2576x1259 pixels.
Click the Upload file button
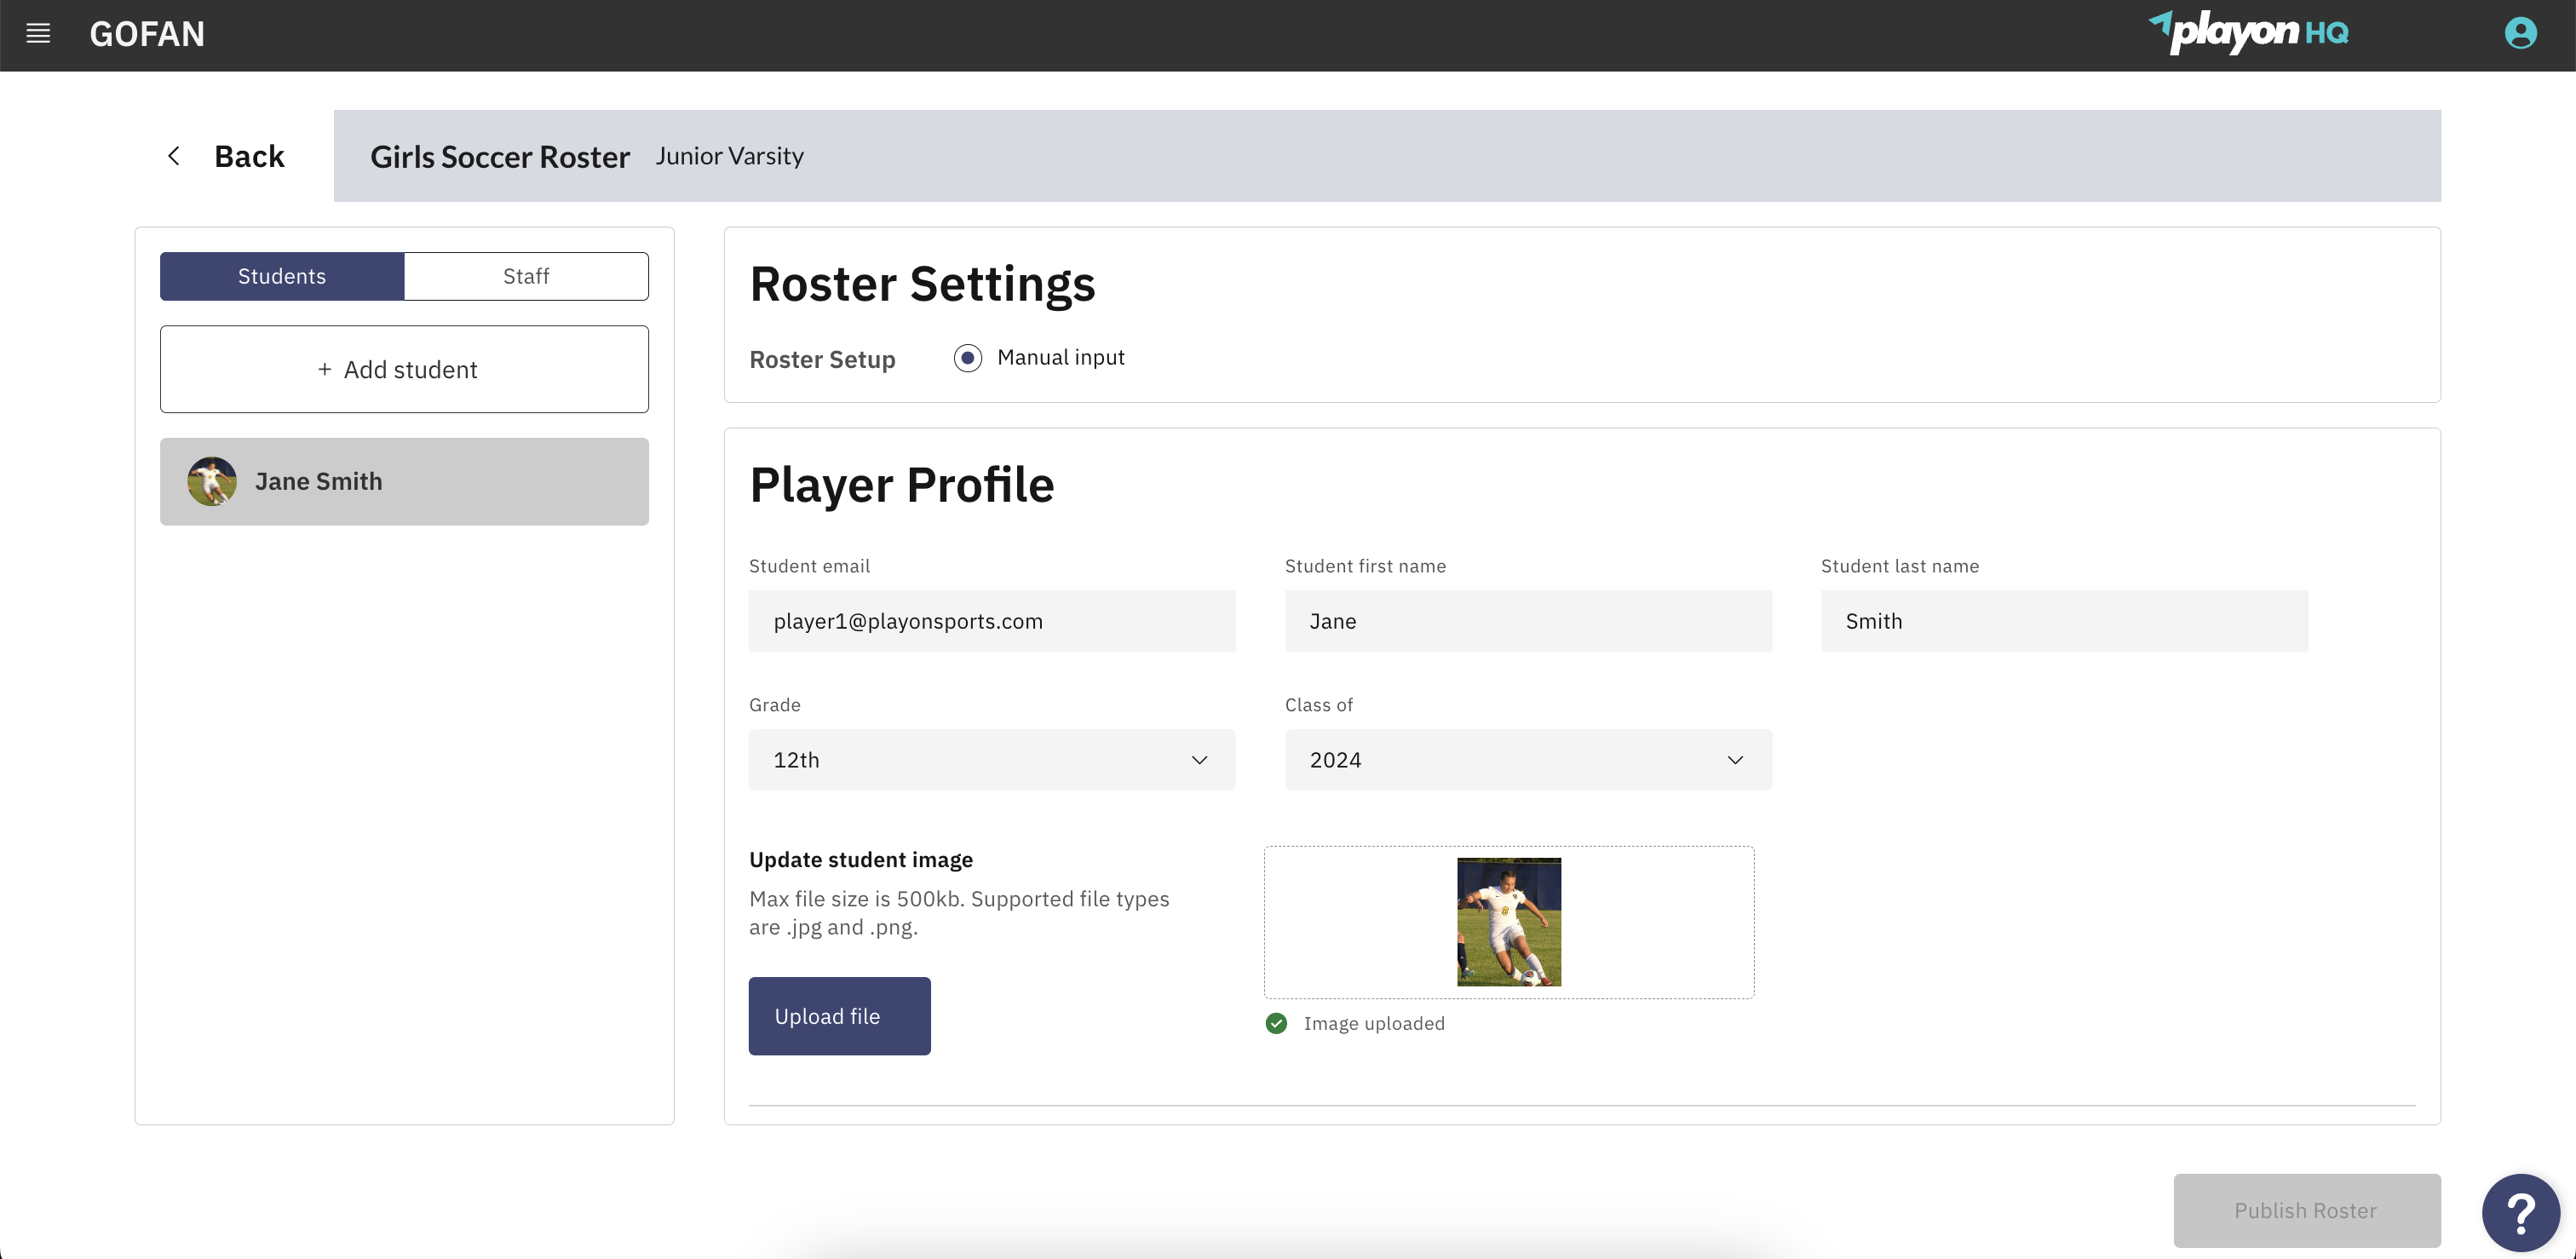click(x=839, y=1015)
